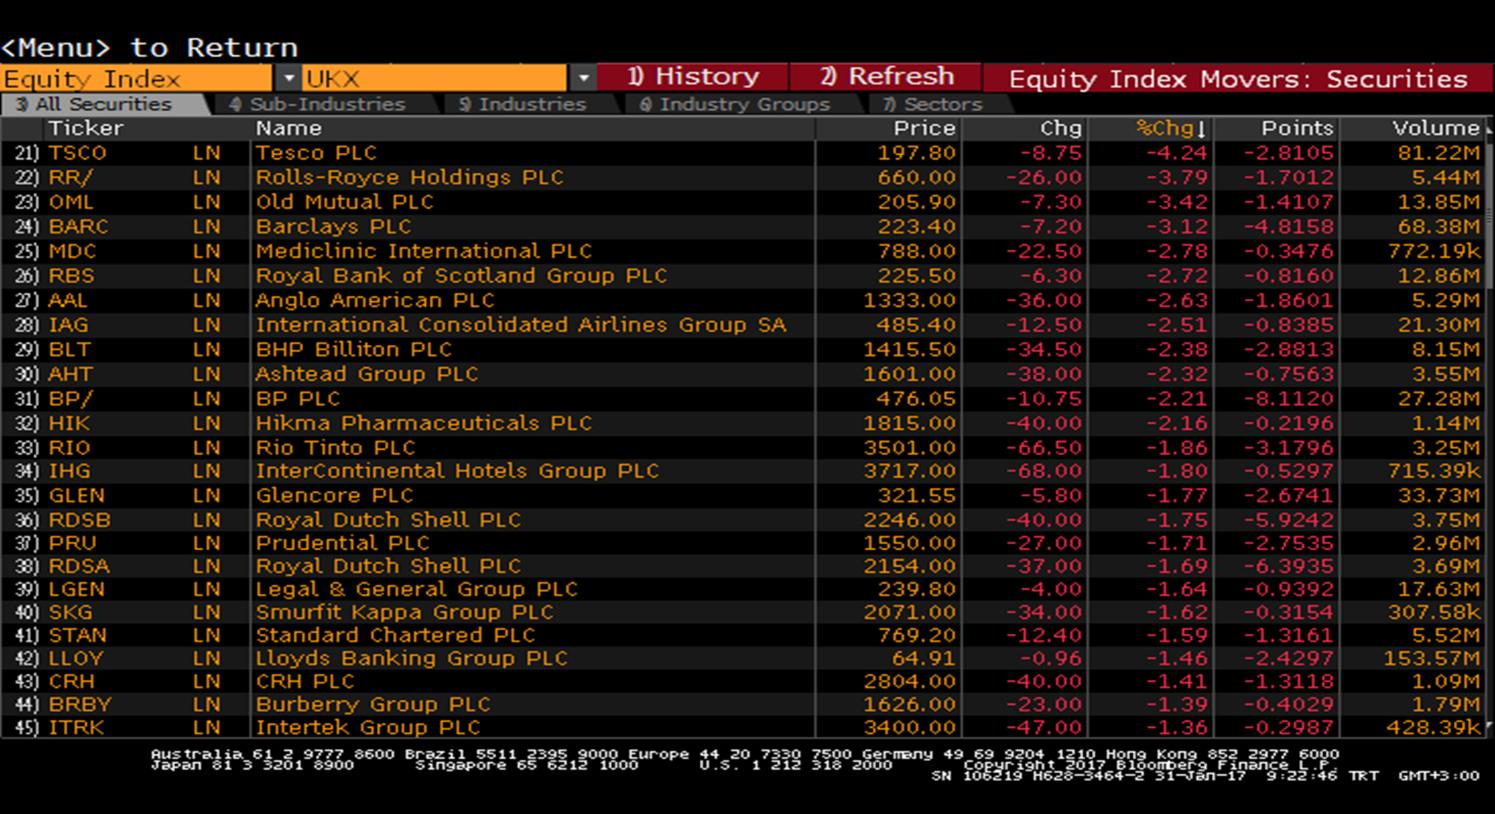This screenshot has width=1495, height=814.
Task: Click BHP Billiton PLC name
Action: click(x=353, y=349)
